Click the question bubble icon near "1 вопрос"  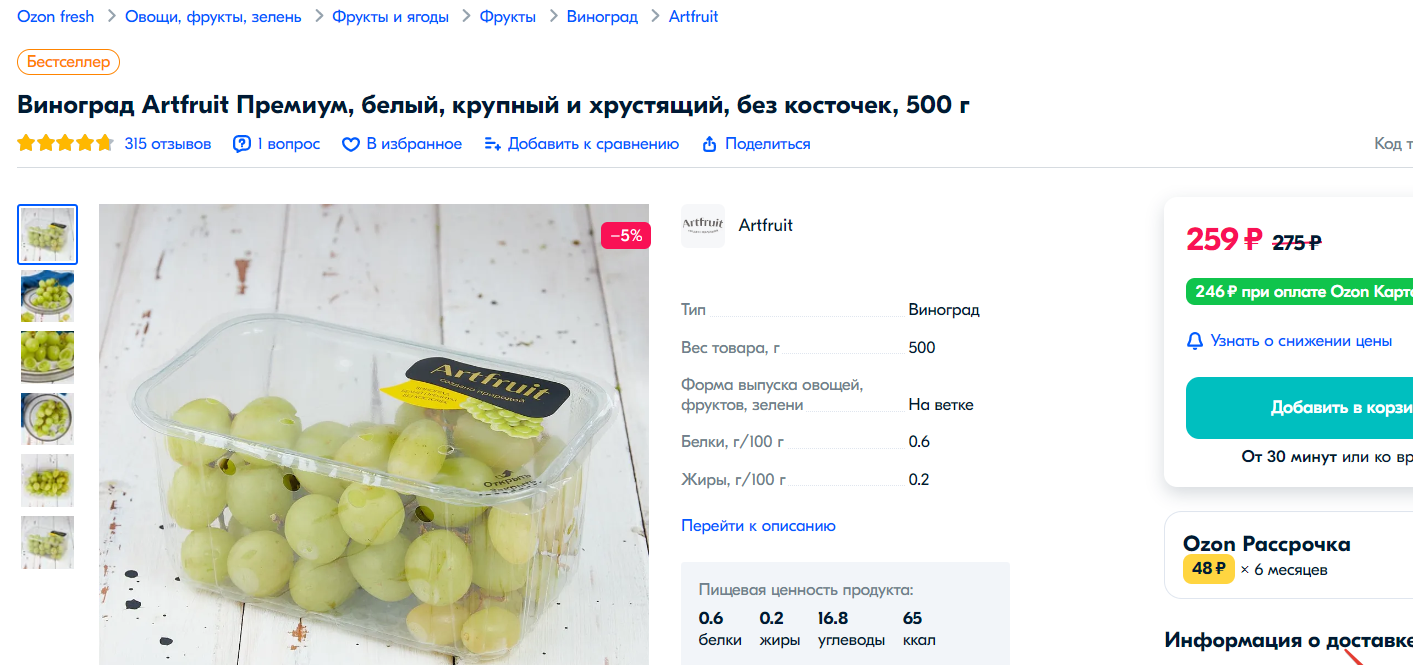(x=242, y=144)
